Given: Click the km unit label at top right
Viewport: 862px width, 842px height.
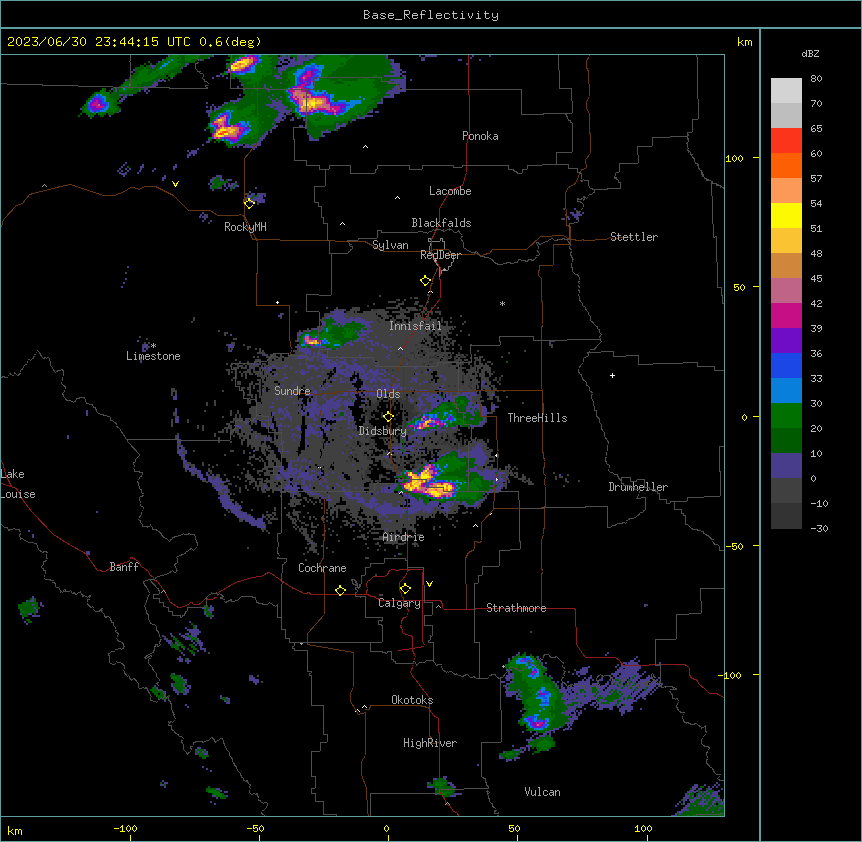Looking at the screenshot, I should (744, 42).
